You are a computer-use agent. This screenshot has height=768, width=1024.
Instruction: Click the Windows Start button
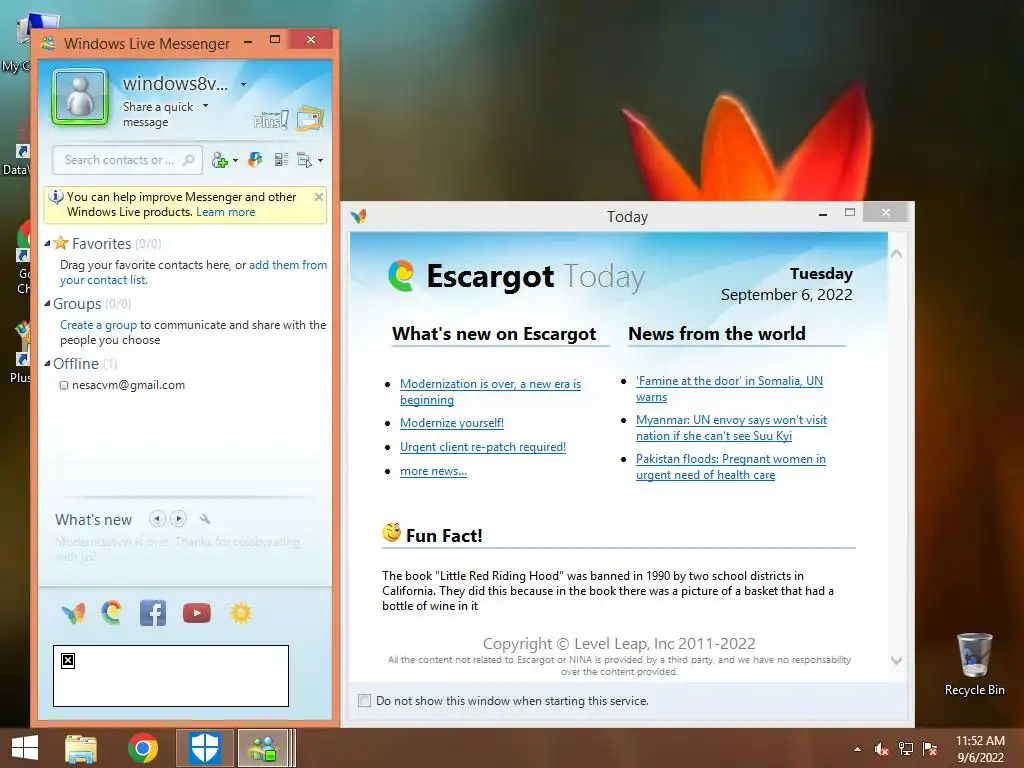(25, 748)
